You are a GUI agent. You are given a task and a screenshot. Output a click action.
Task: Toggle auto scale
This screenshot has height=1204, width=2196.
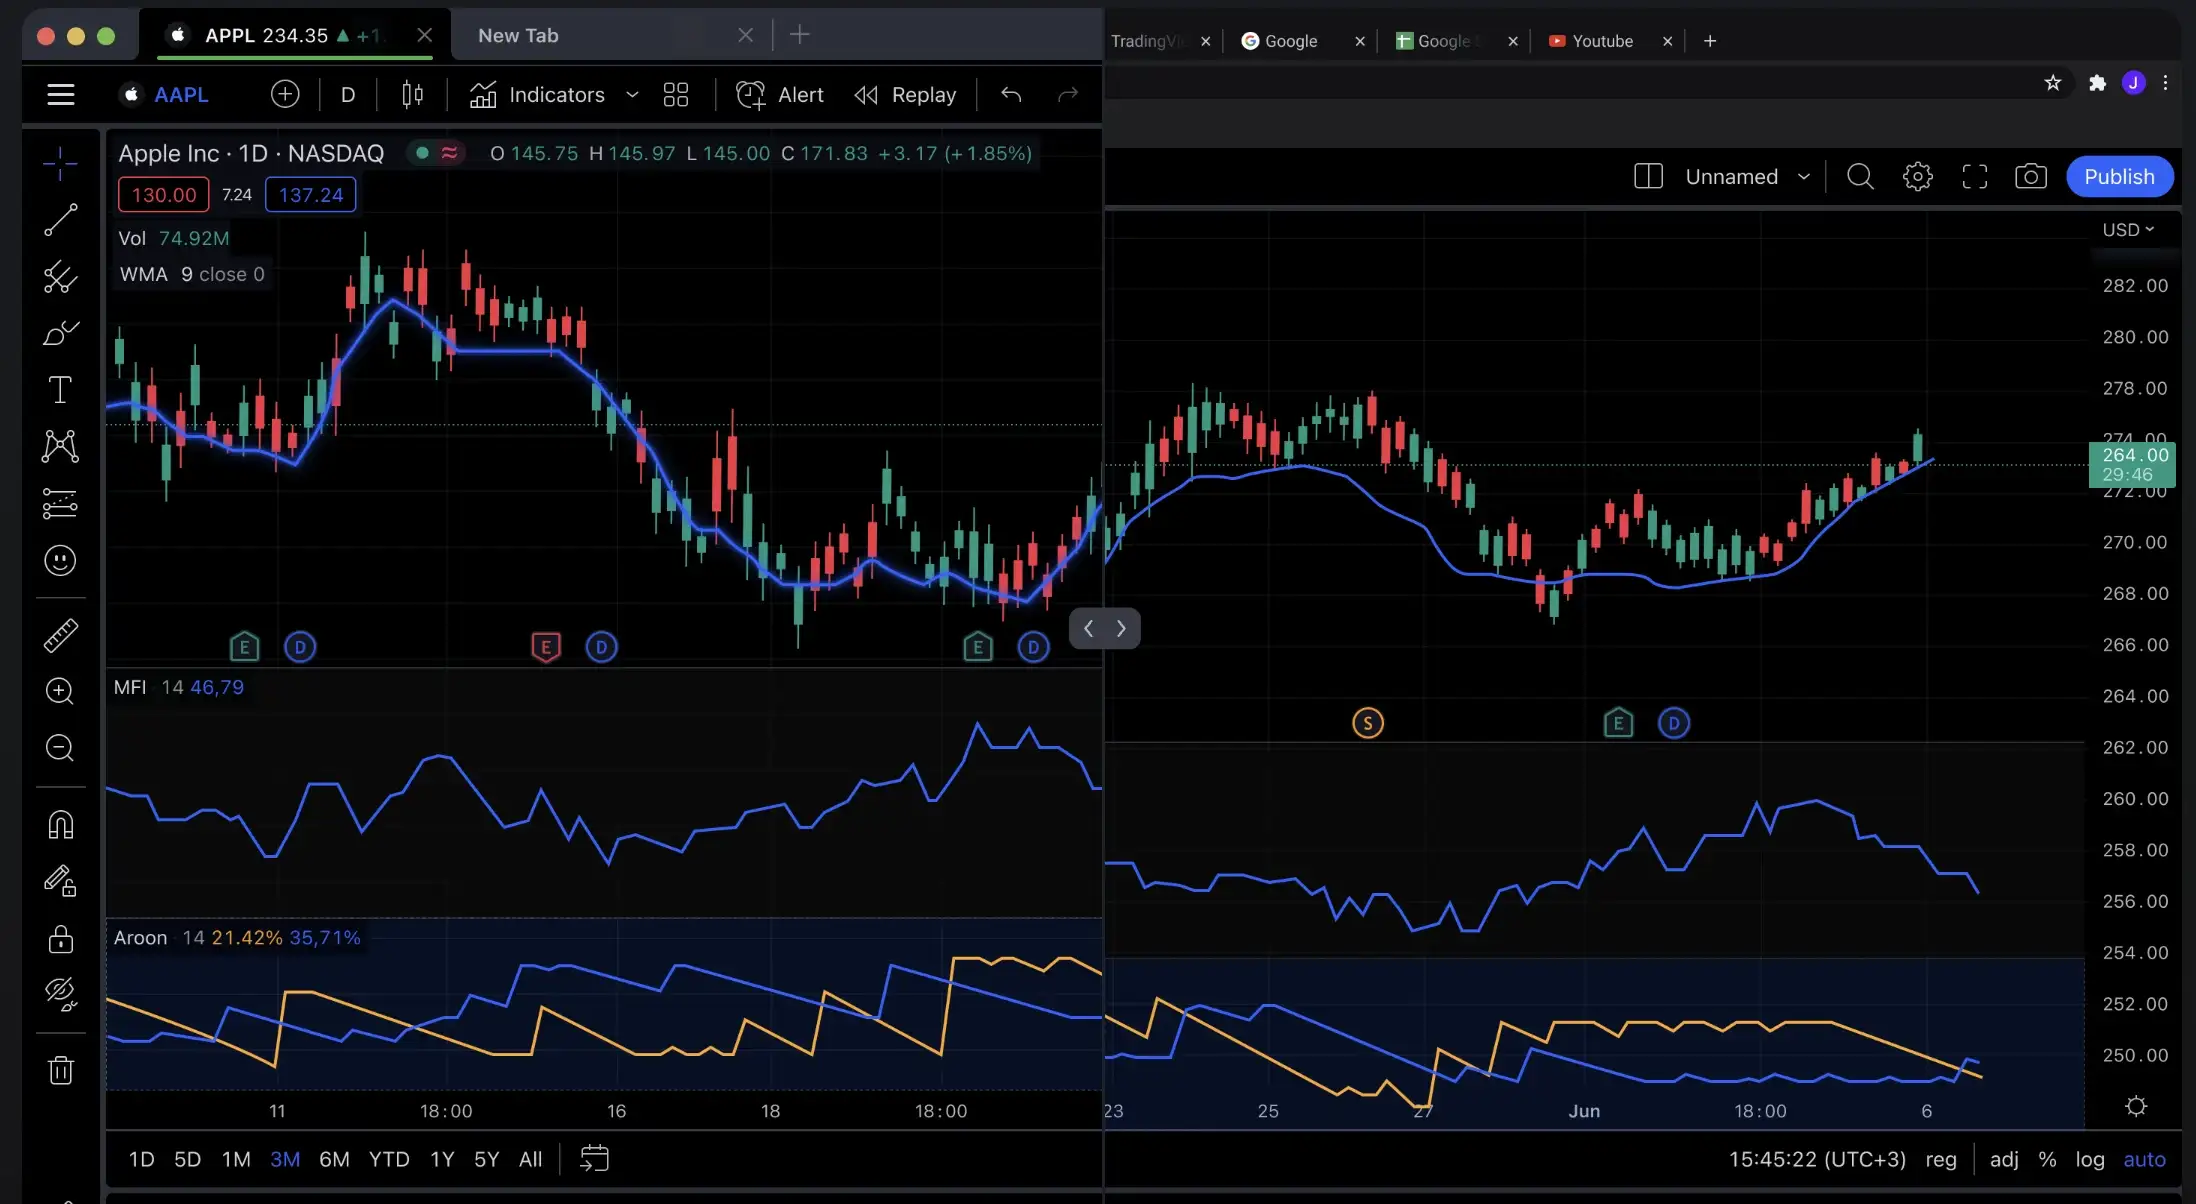pyautogui.click(x=2144, y=1159)
